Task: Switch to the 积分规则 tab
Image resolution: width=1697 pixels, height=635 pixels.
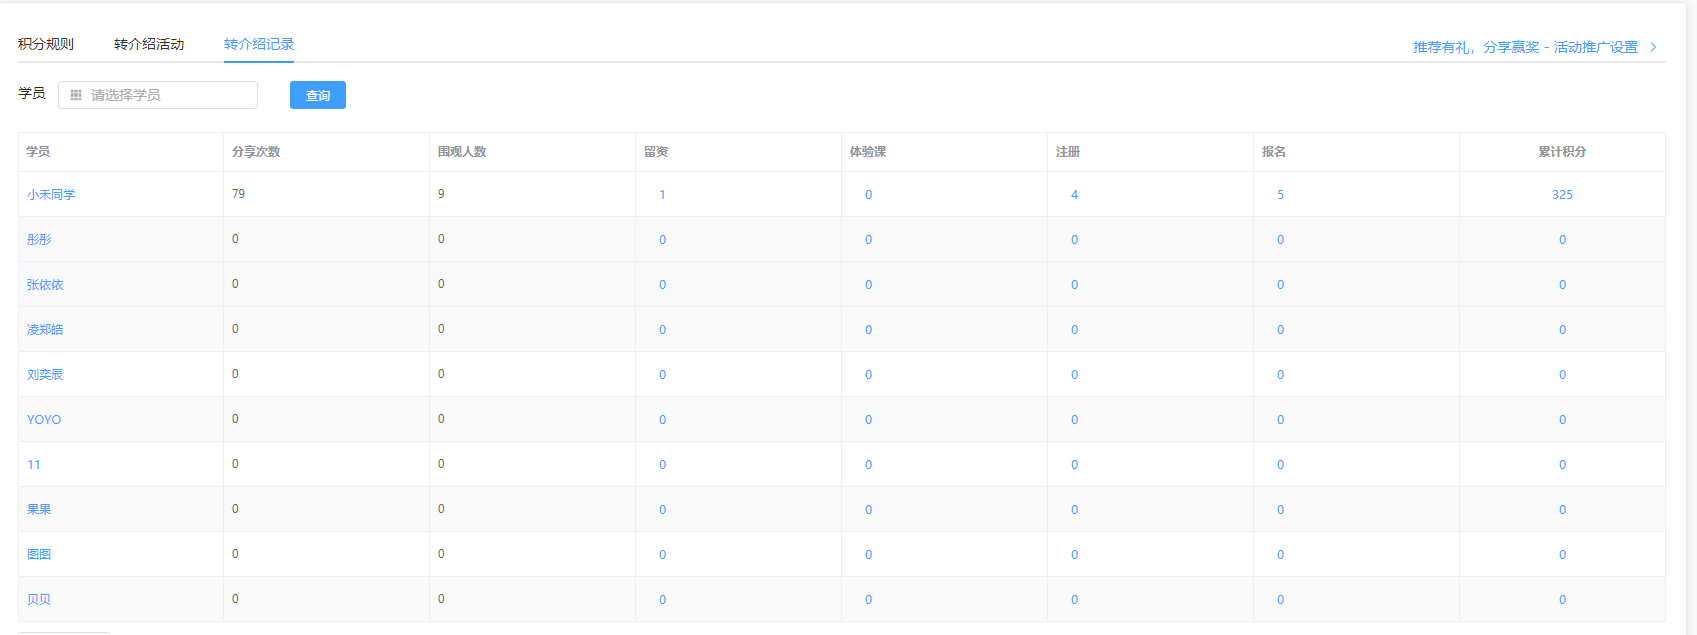Action: (46, 44)
